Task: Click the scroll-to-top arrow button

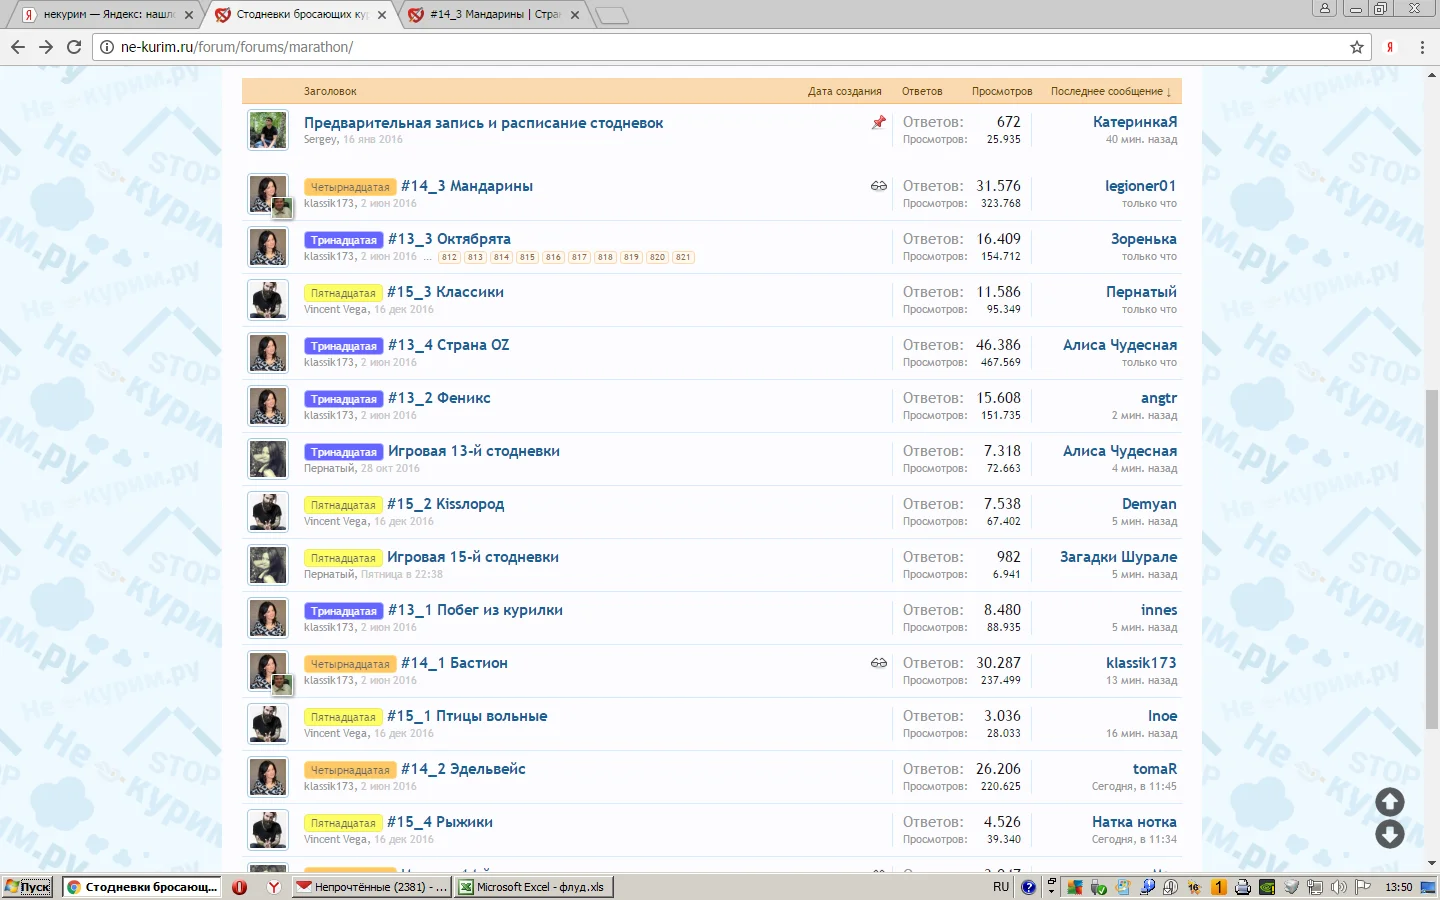Action: point(1389,802)
